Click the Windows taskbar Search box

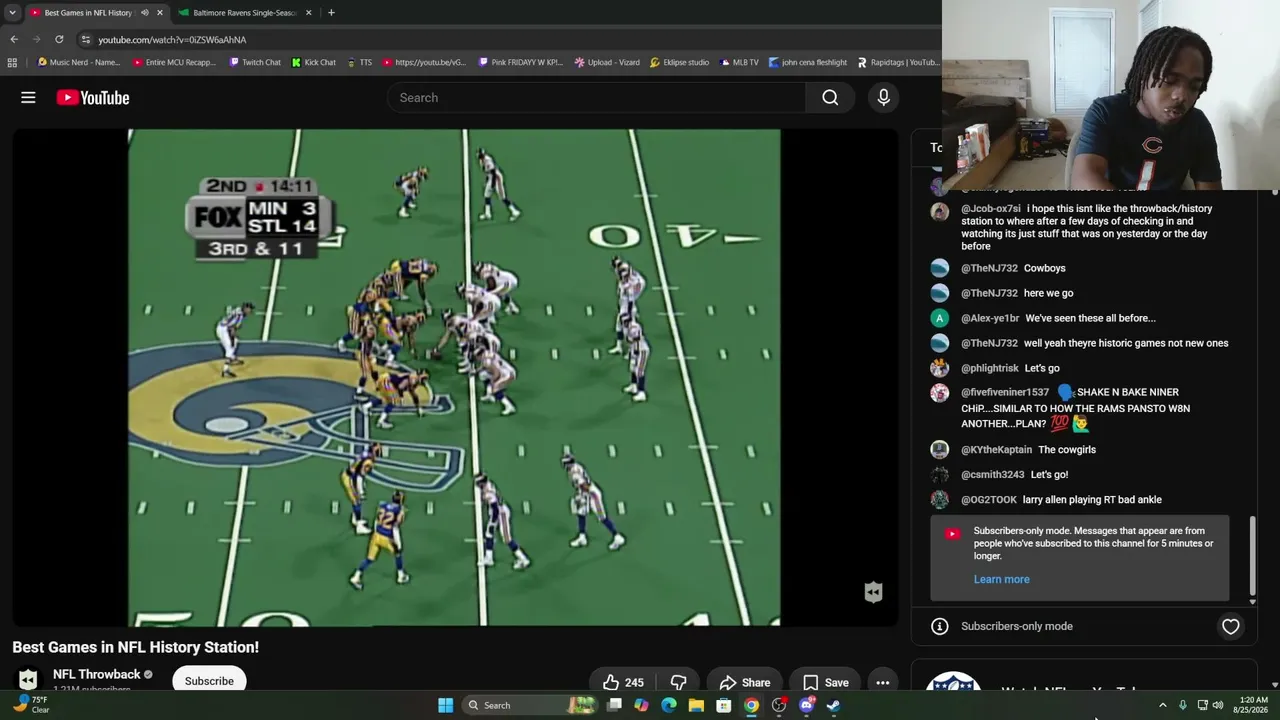coord(532,705)
